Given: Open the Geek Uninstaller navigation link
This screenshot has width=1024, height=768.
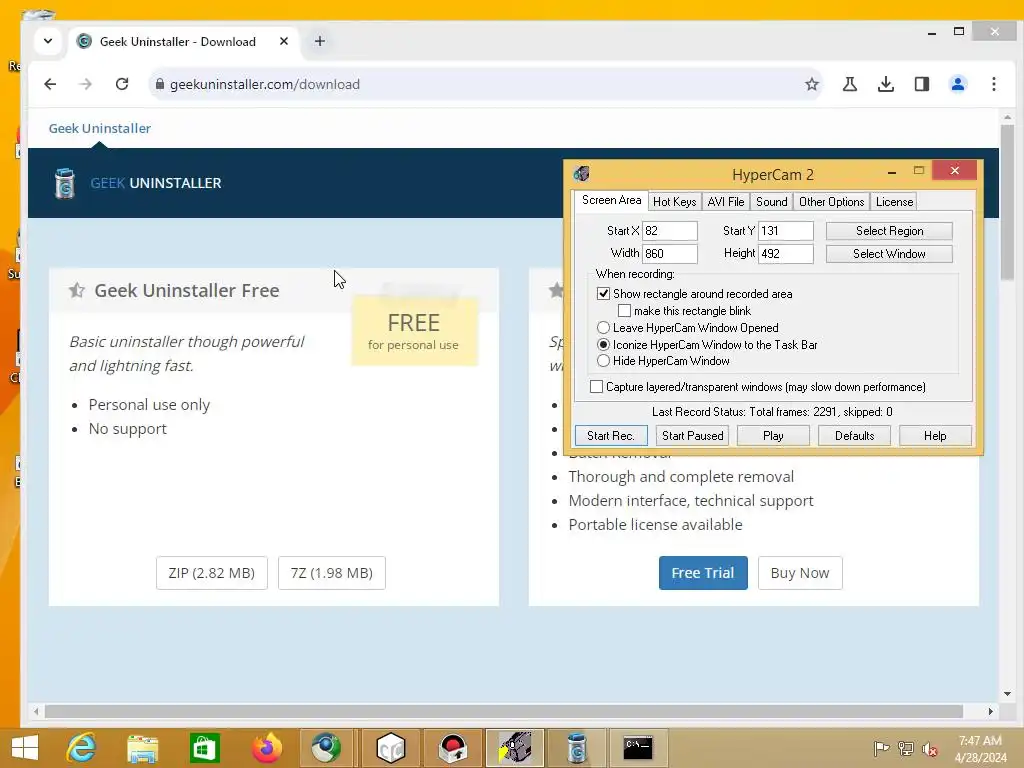Looking at the screenshot, I should 99,129.
